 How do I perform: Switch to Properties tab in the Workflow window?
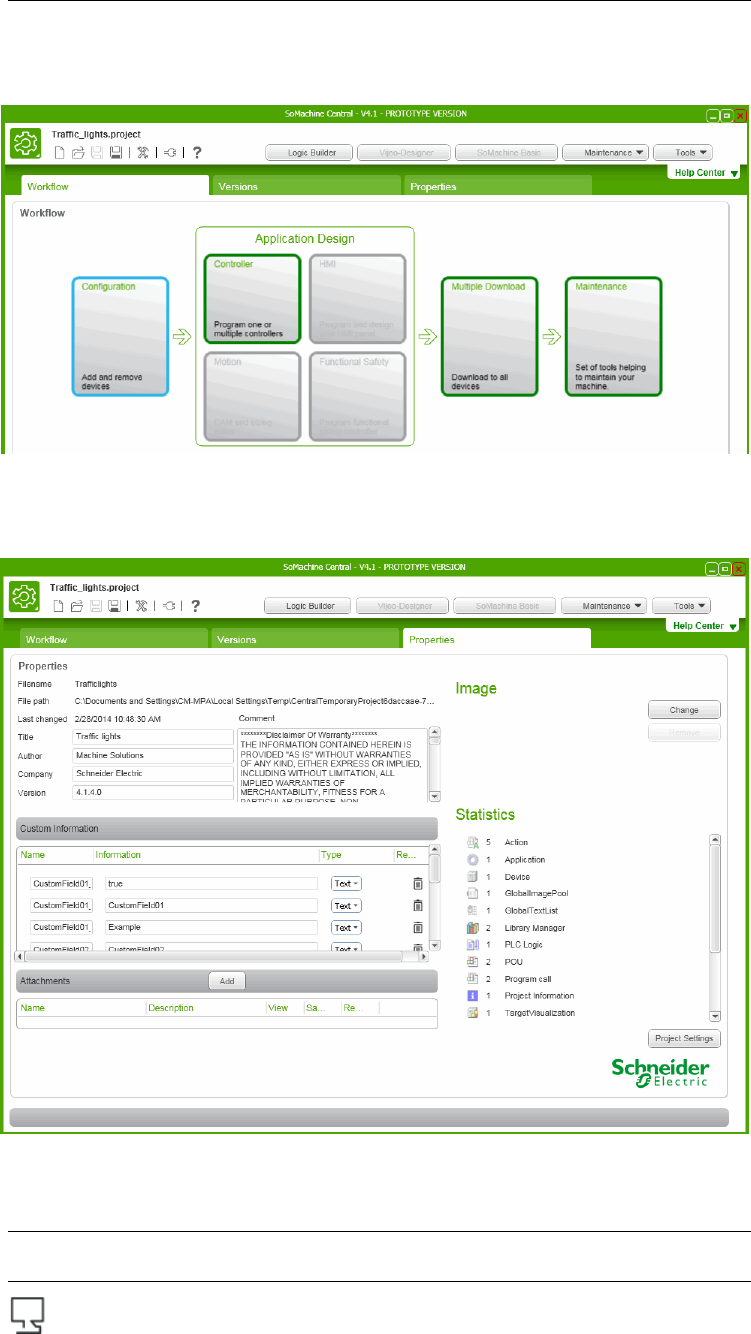click(497, 186)
